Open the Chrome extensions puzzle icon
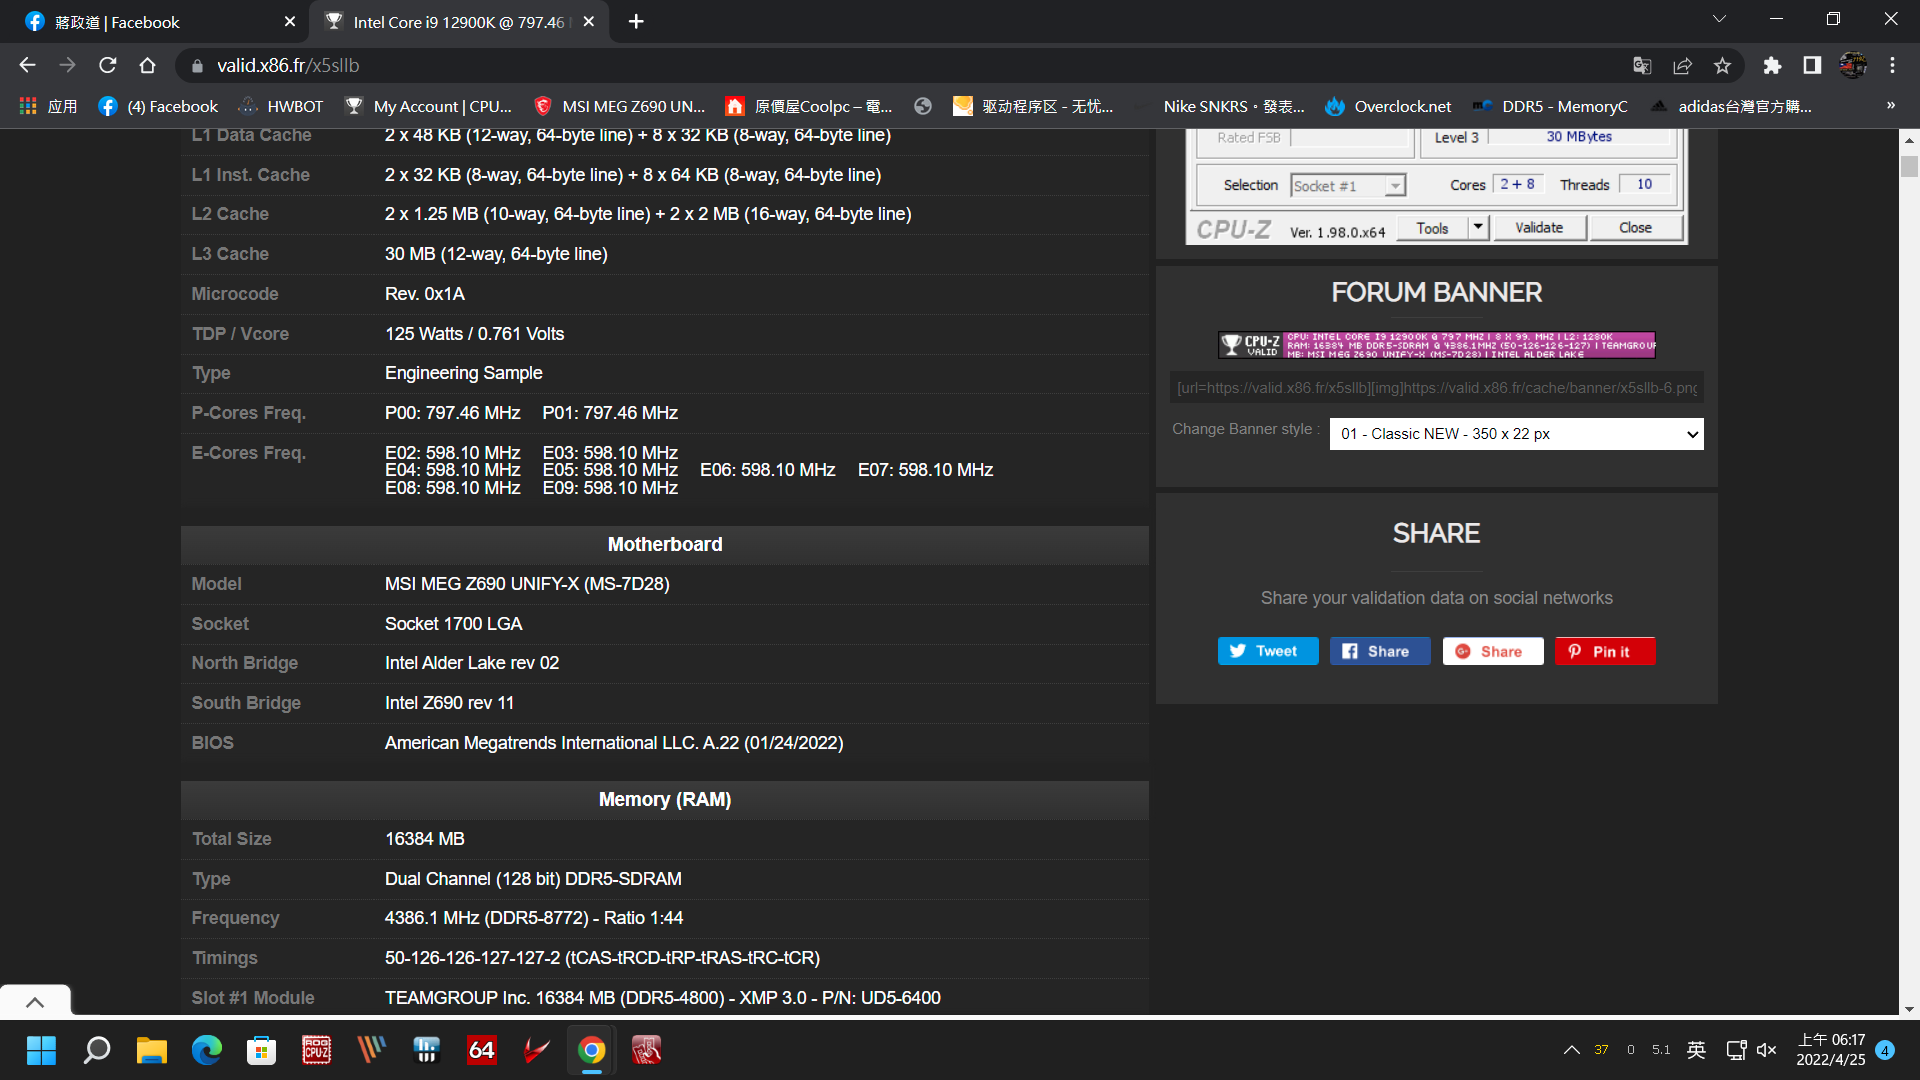The height and width of the screenshot is (1080, 1920). pyautogui.click(x=1772, y=65)
